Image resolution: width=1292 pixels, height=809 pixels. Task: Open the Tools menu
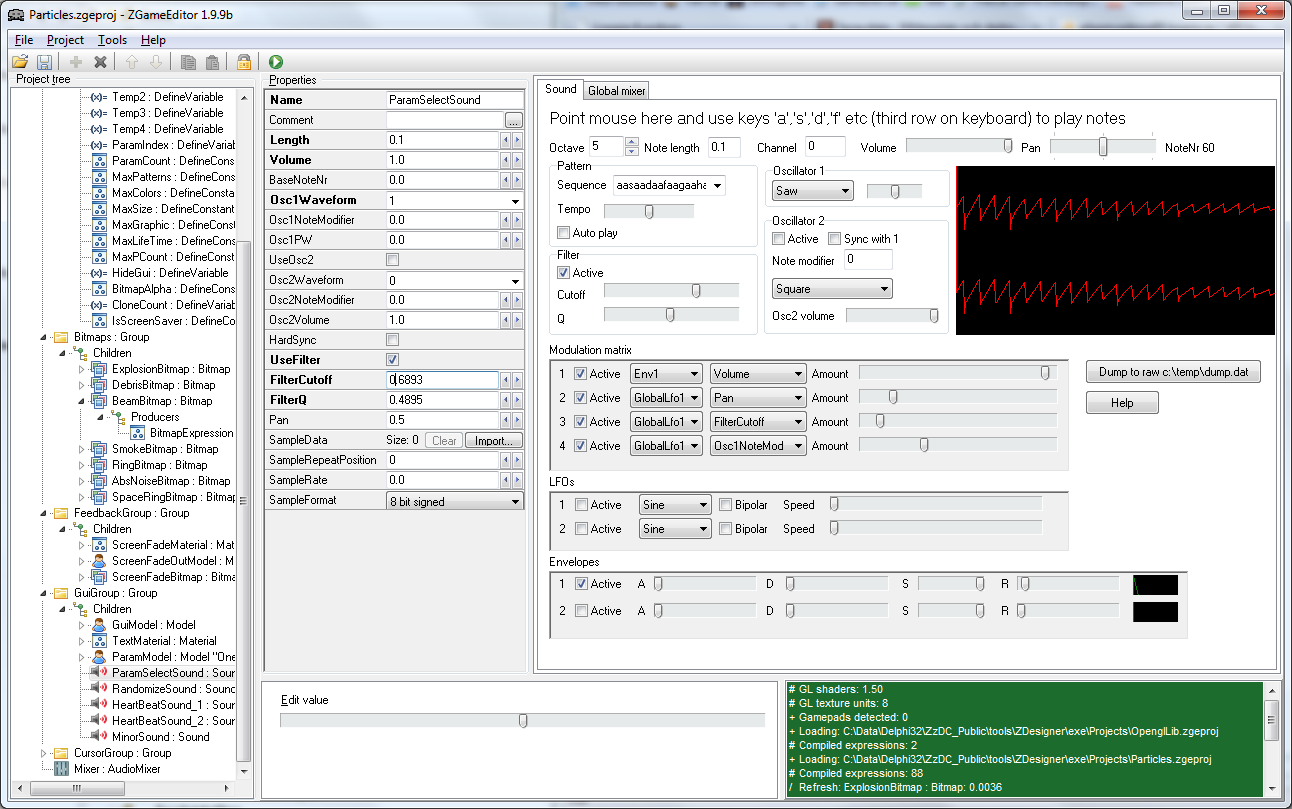112,40
